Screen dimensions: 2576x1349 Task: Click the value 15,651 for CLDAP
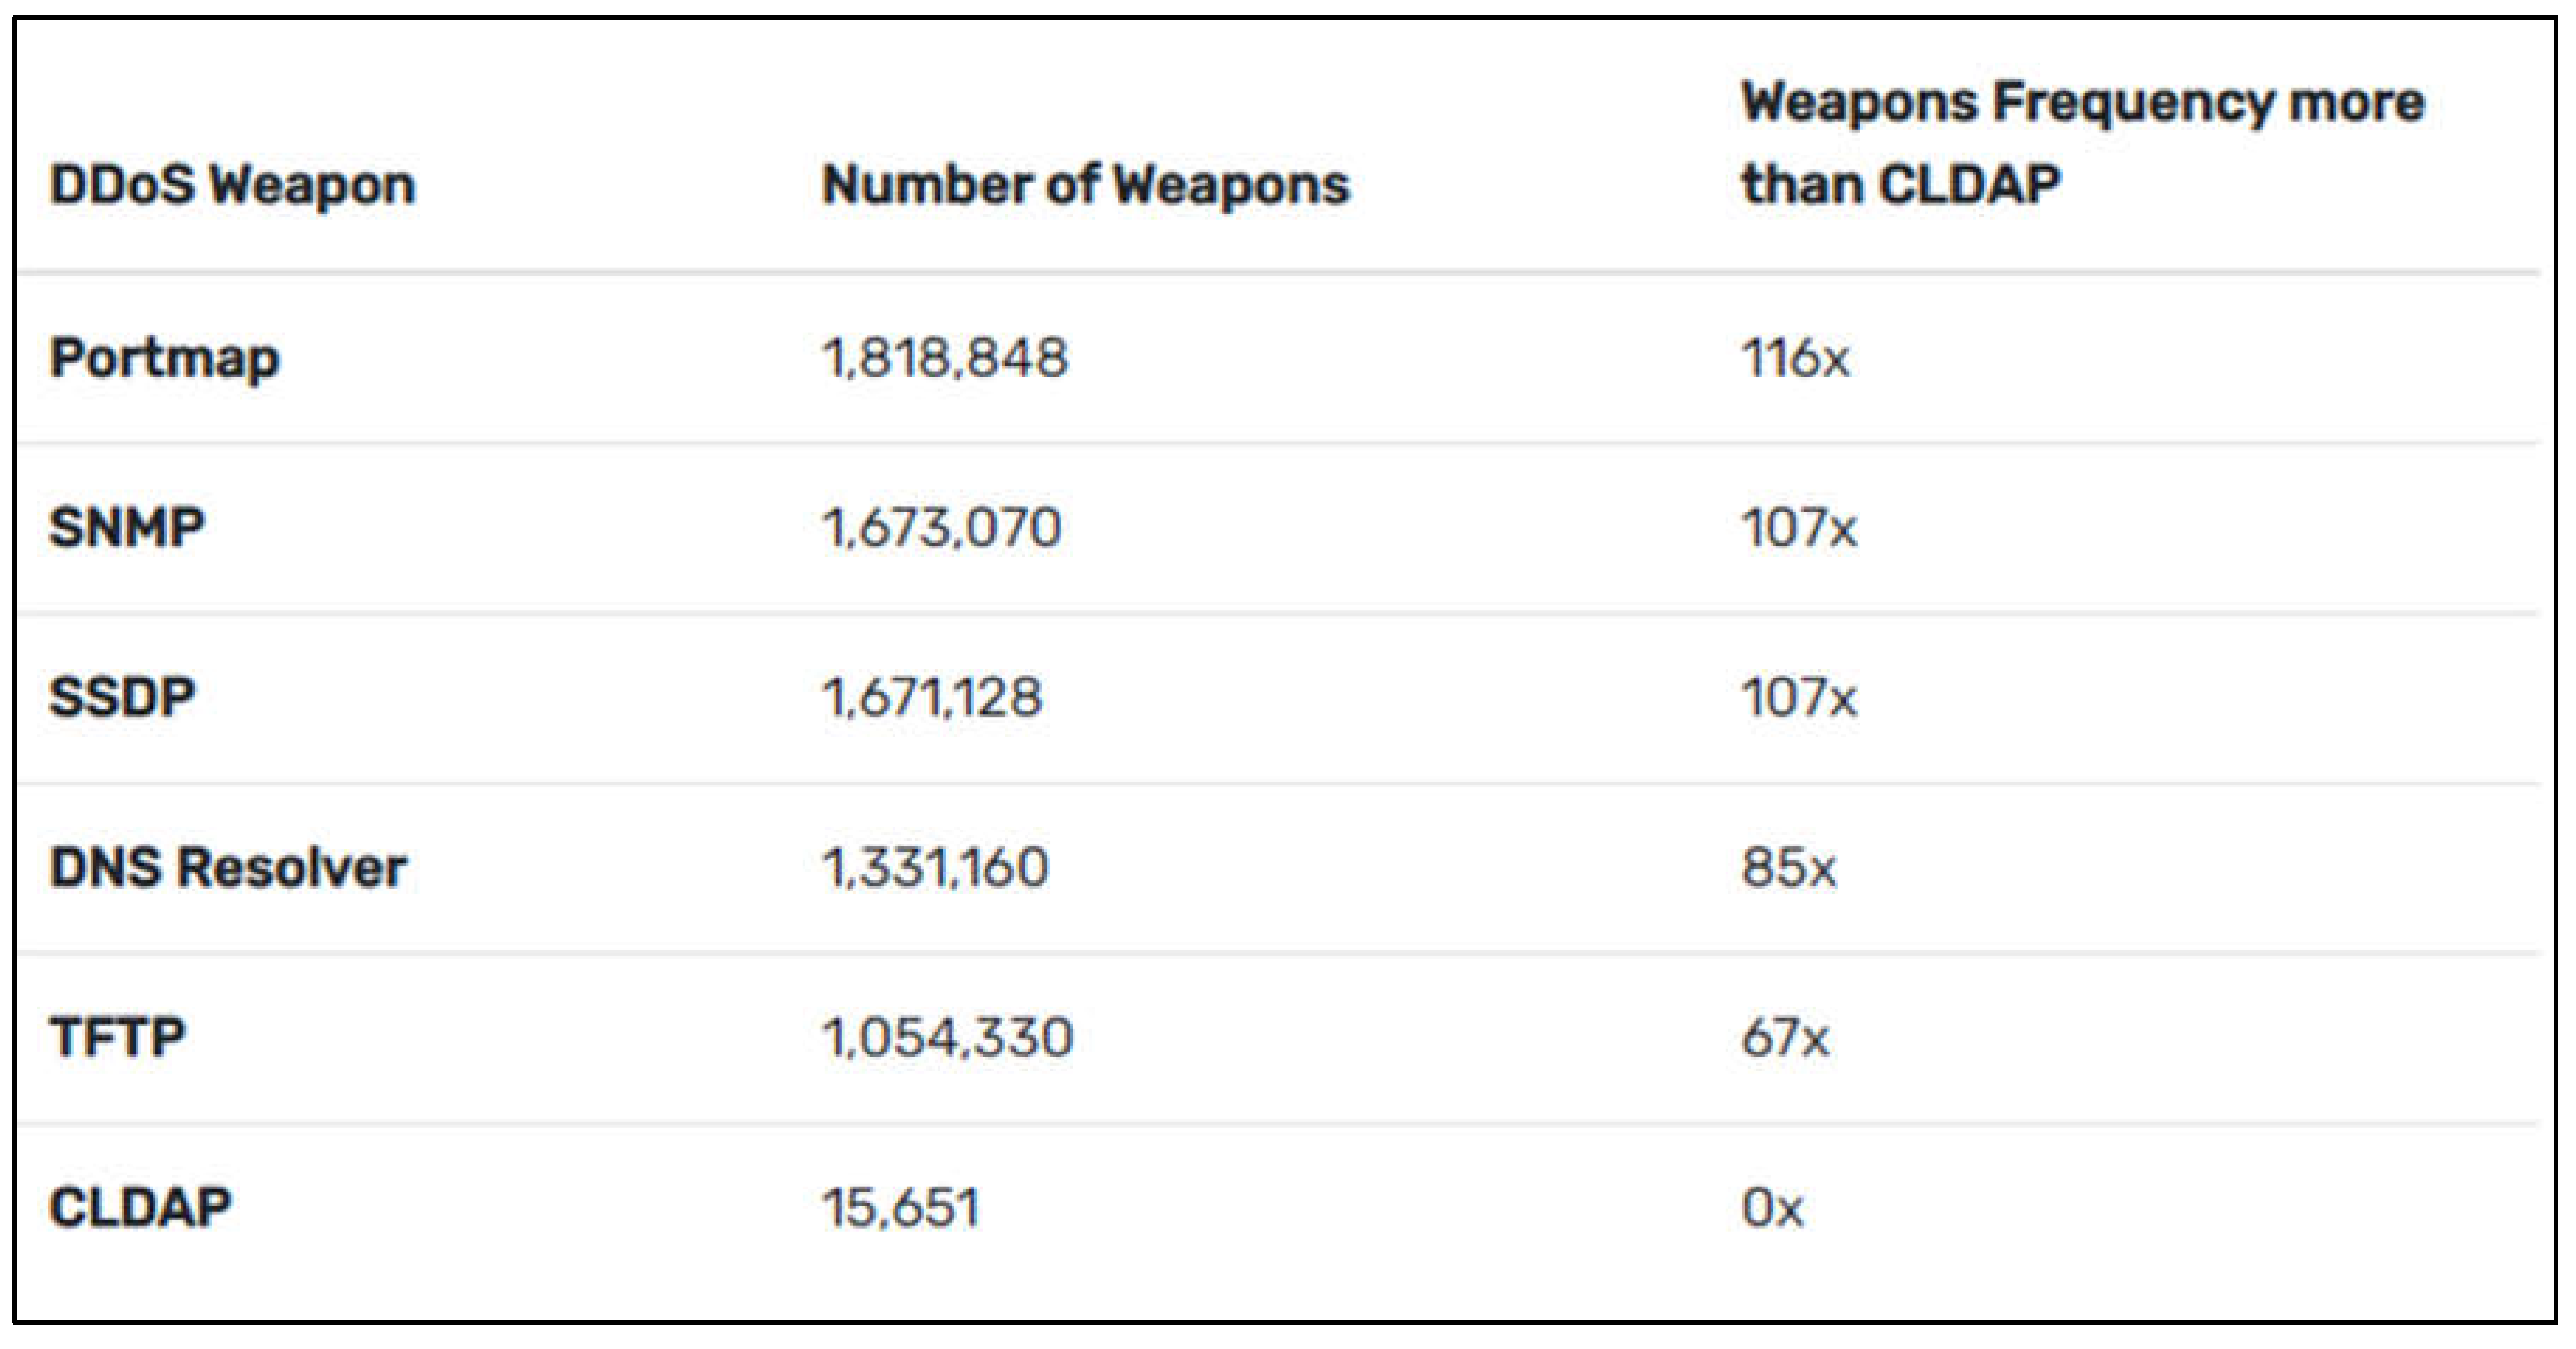900,1207
